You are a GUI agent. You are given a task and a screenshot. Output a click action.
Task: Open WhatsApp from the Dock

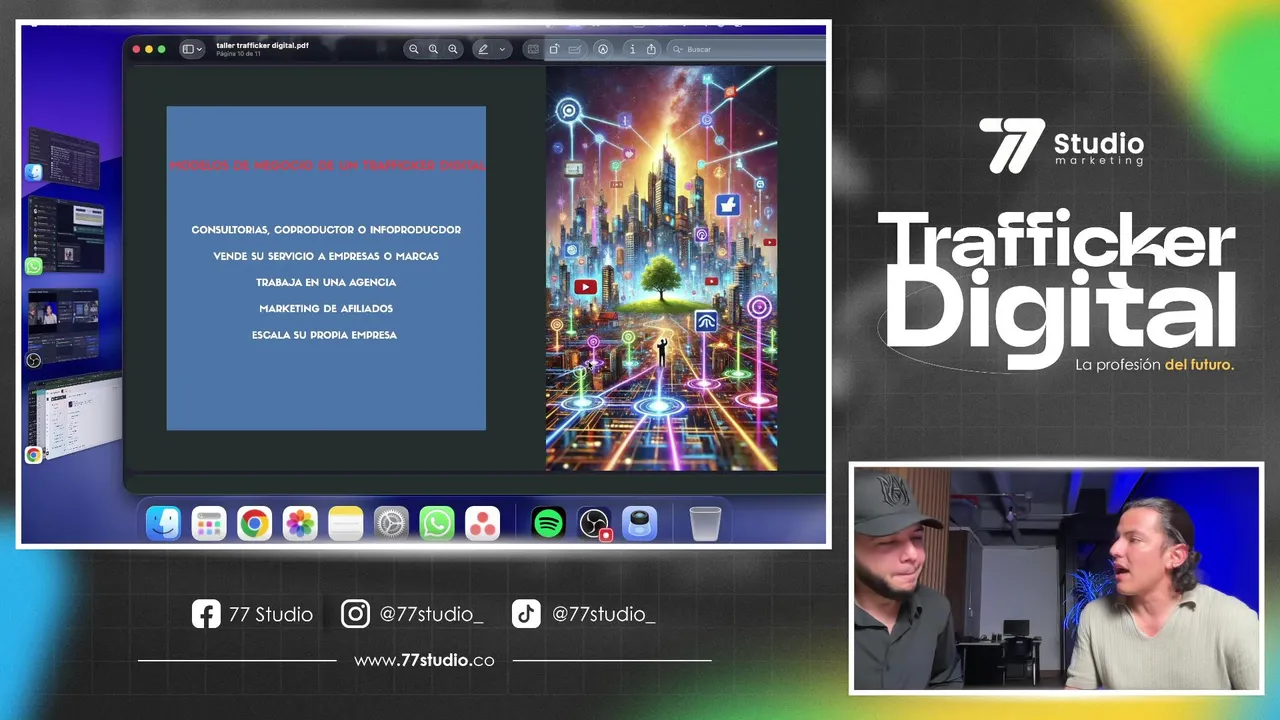436,523
